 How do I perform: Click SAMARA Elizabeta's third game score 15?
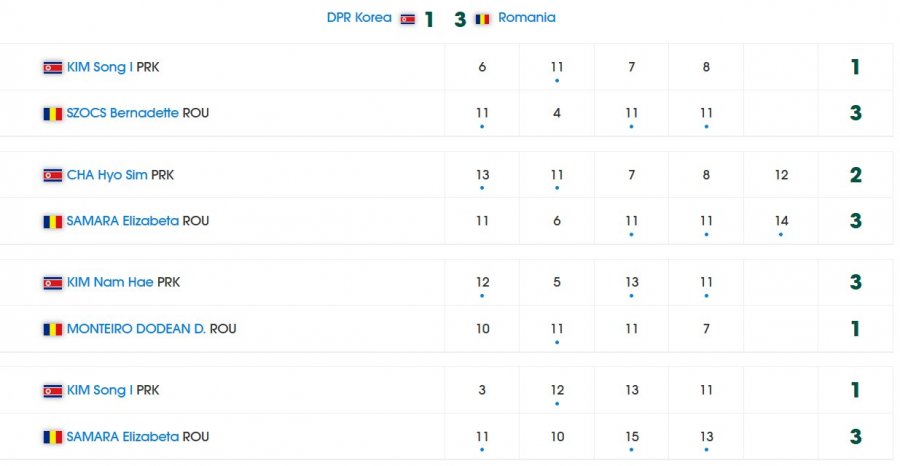click(632, 437)
